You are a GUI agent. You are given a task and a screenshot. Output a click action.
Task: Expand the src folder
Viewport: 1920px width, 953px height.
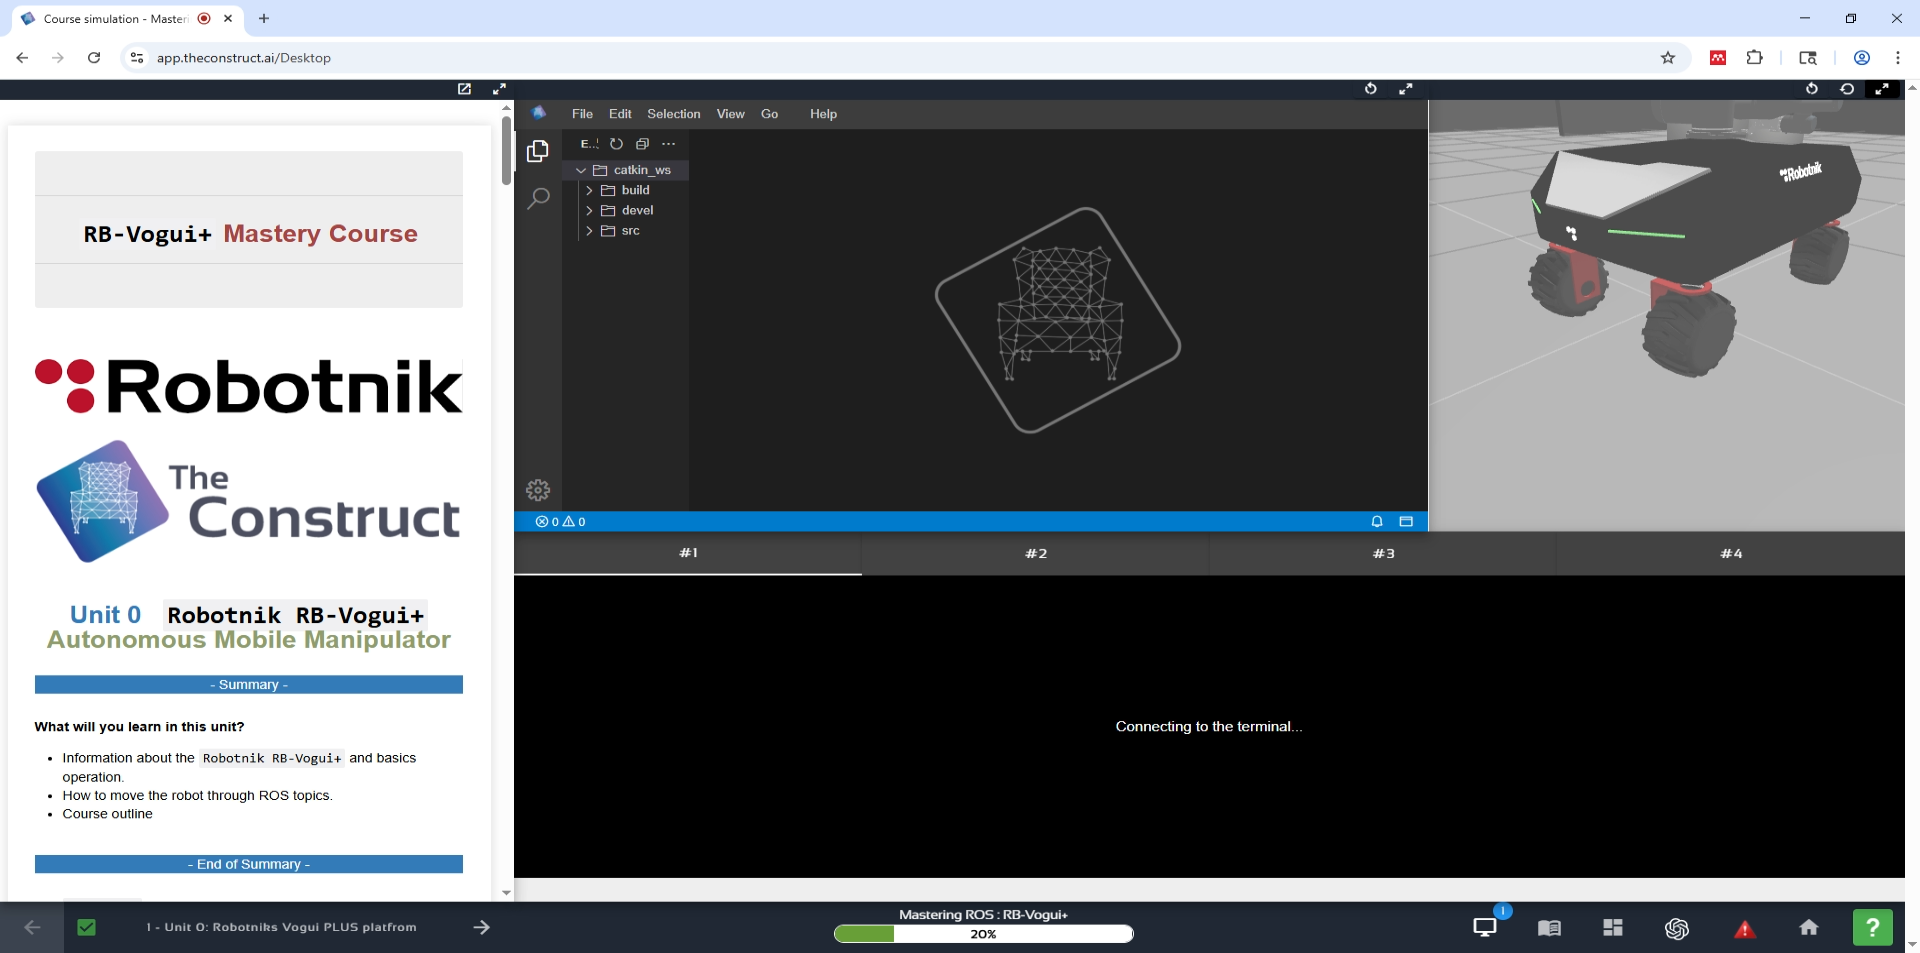click(x=626, y=230)
